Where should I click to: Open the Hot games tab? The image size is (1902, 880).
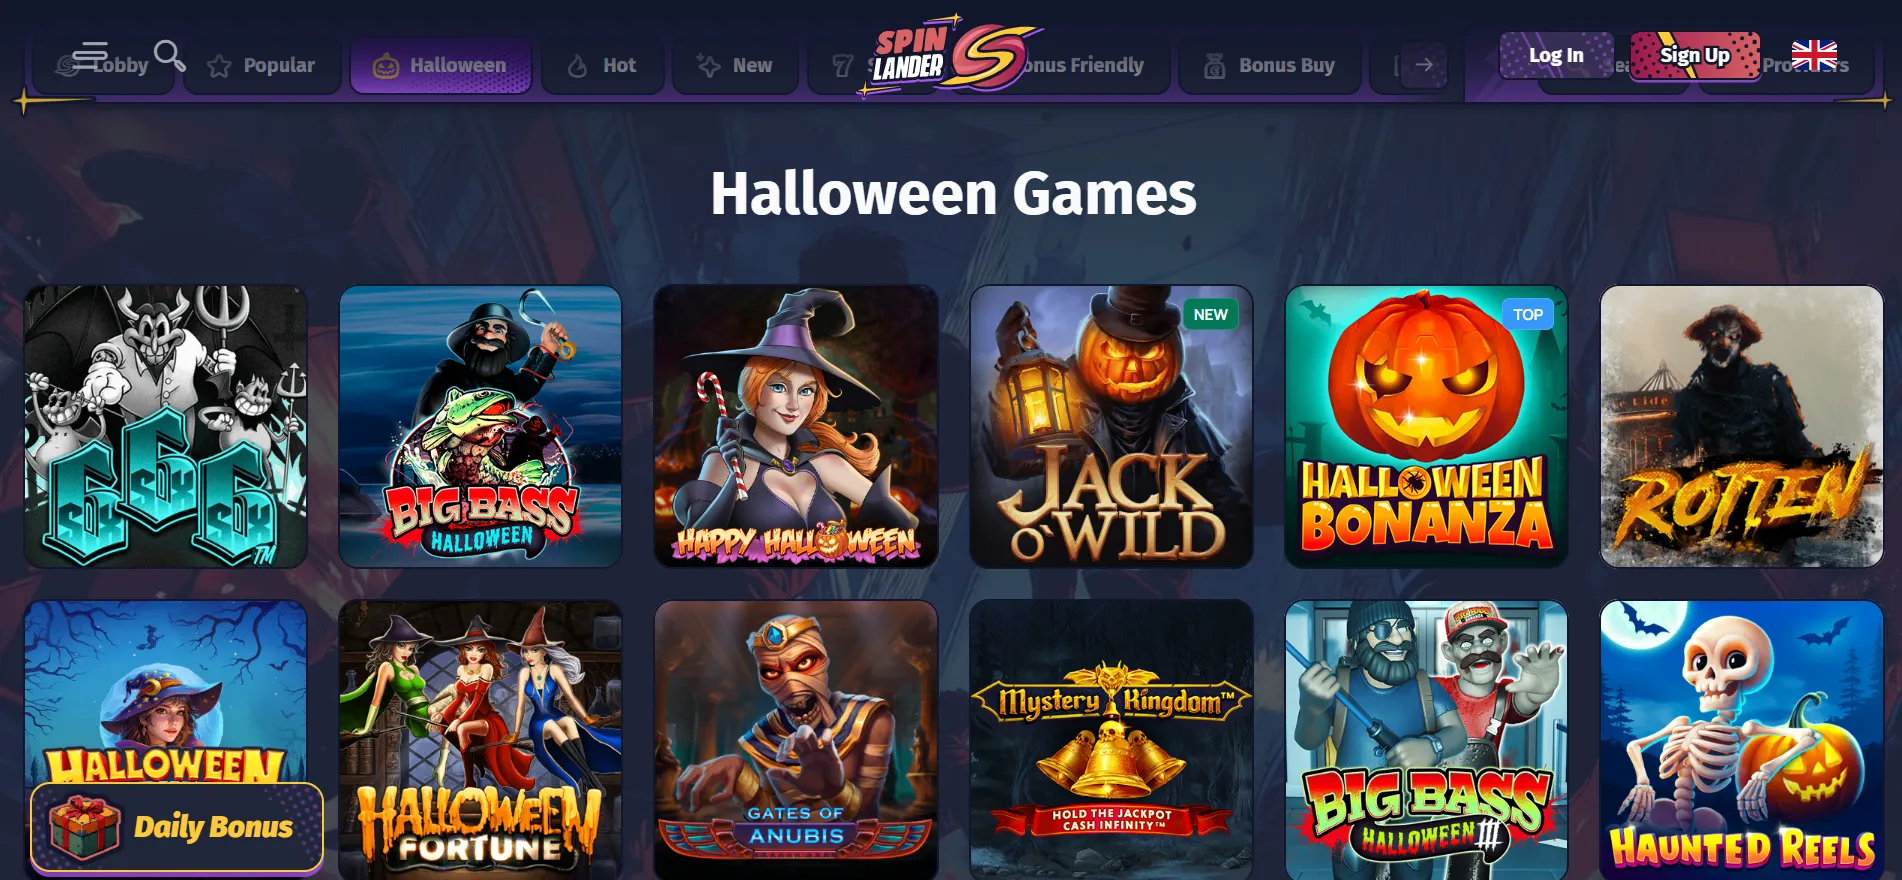click(x=603, y=66)
